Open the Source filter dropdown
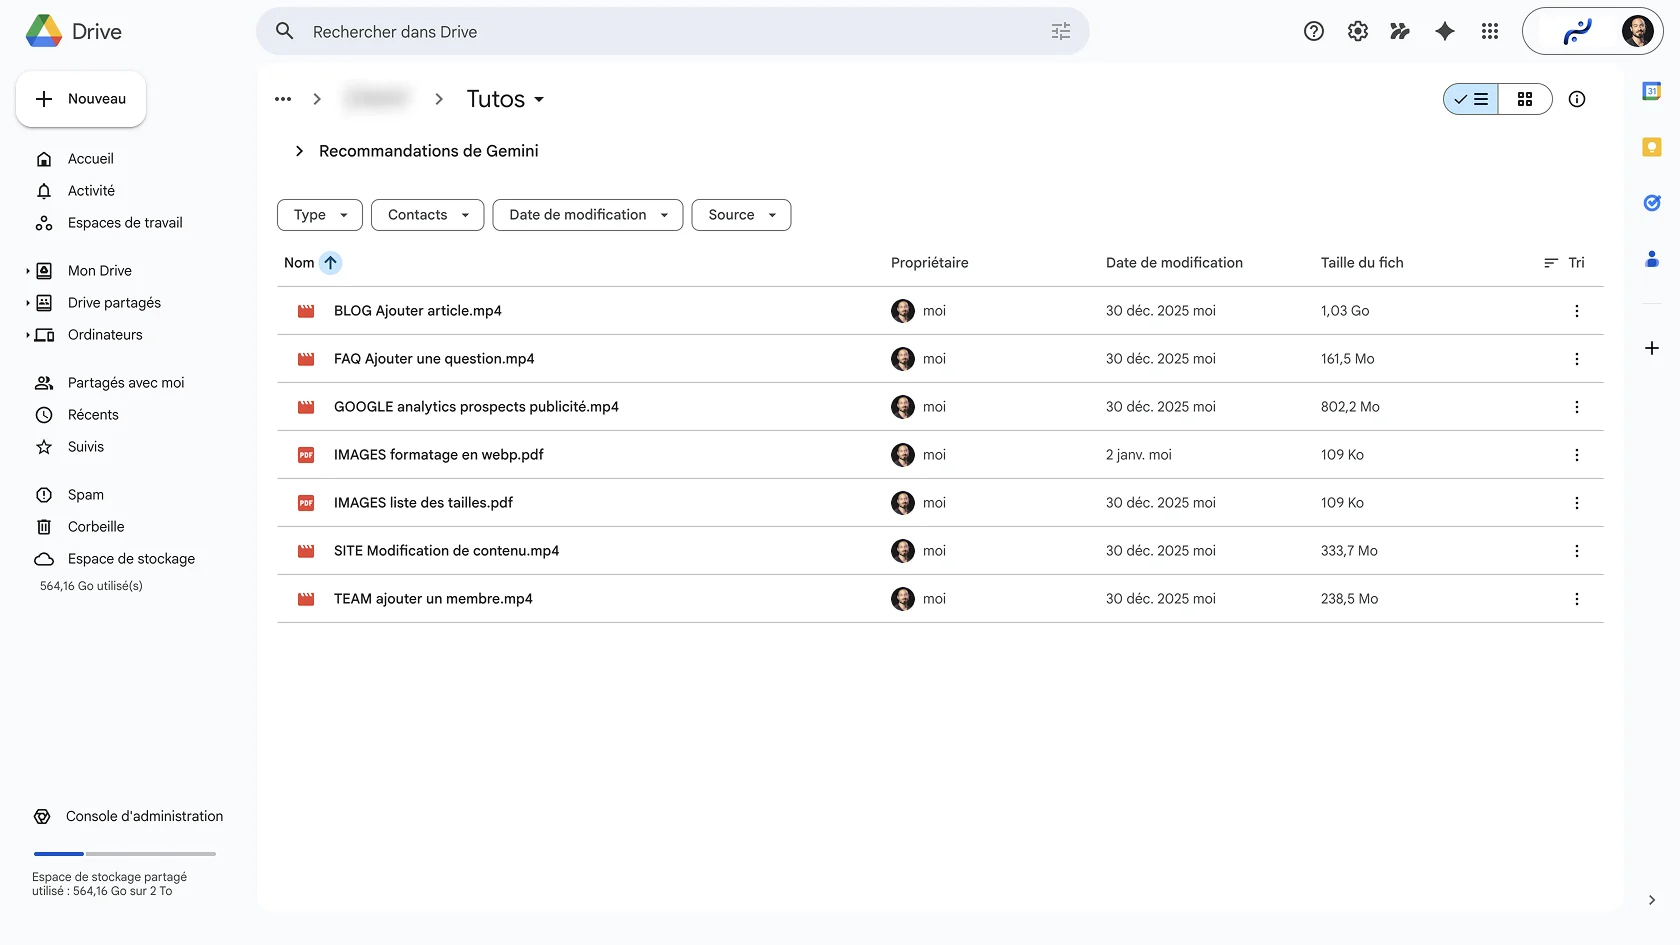Viewport: 1680px width, 945px height. click(741, 215)
